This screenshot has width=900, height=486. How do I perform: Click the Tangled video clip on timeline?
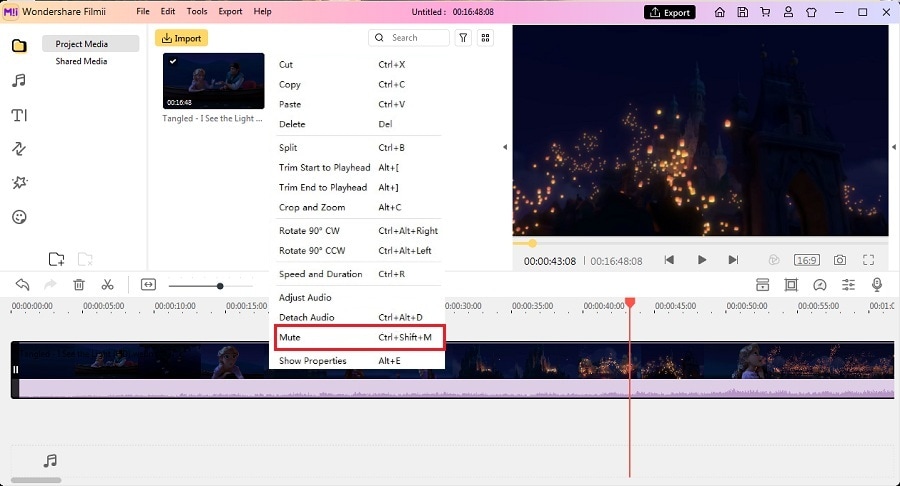(452, 370)
